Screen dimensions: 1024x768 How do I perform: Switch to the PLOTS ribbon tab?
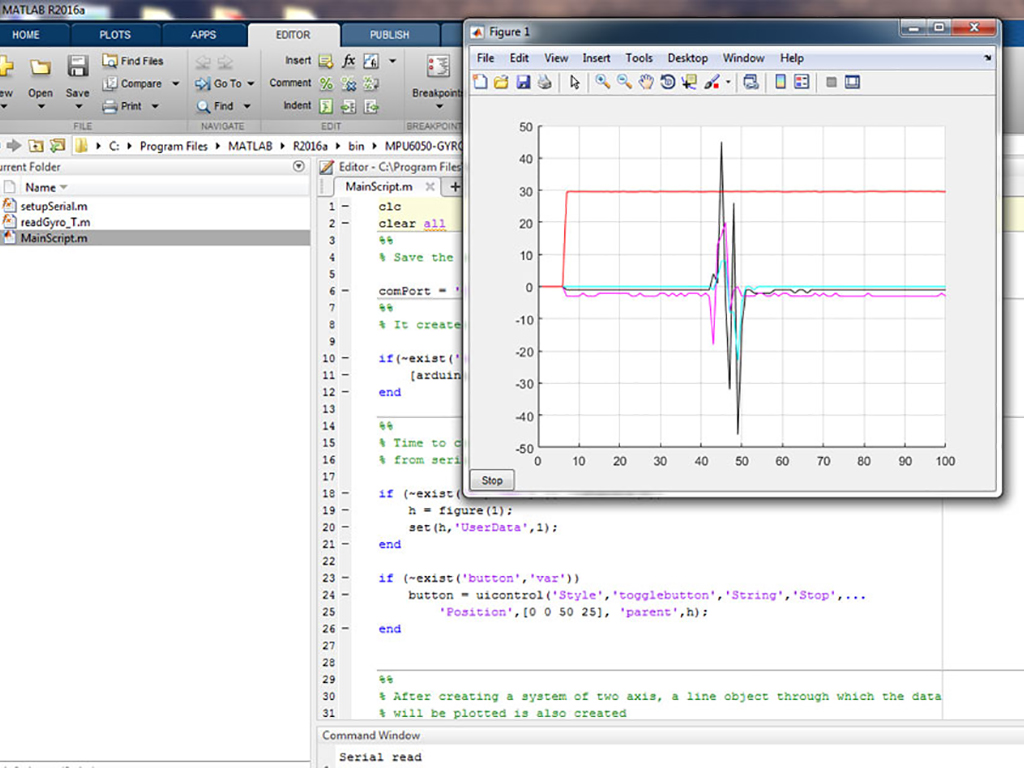point(115,35)
